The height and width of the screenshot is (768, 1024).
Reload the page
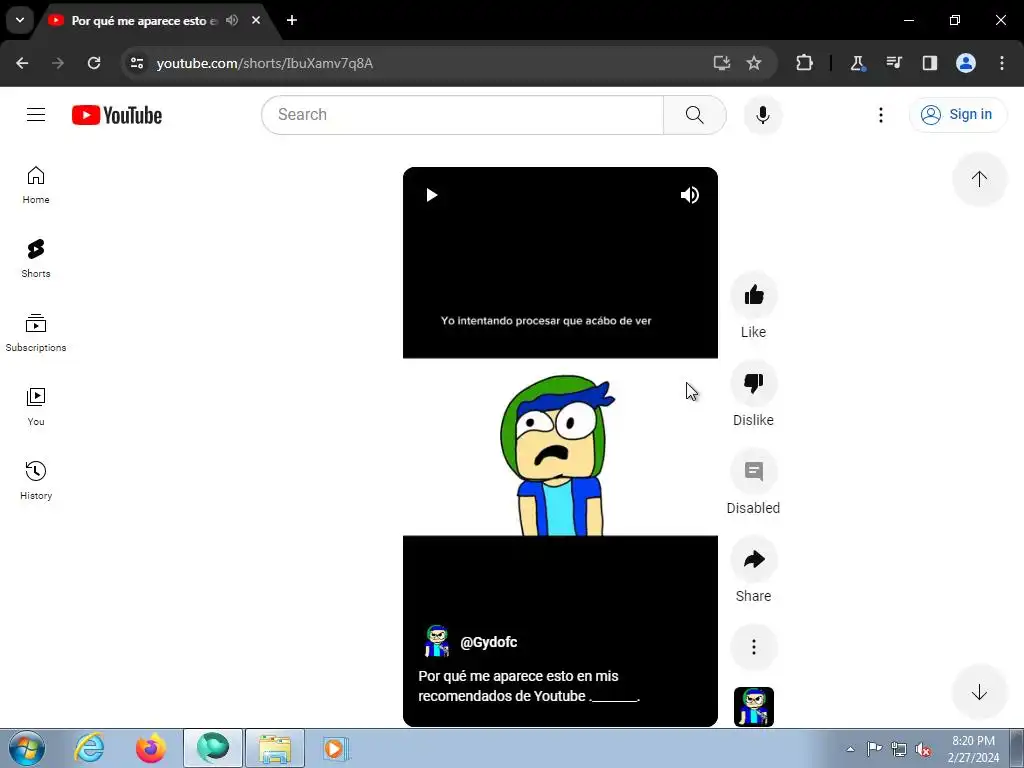pyautogui.click(x=94, y=63)
